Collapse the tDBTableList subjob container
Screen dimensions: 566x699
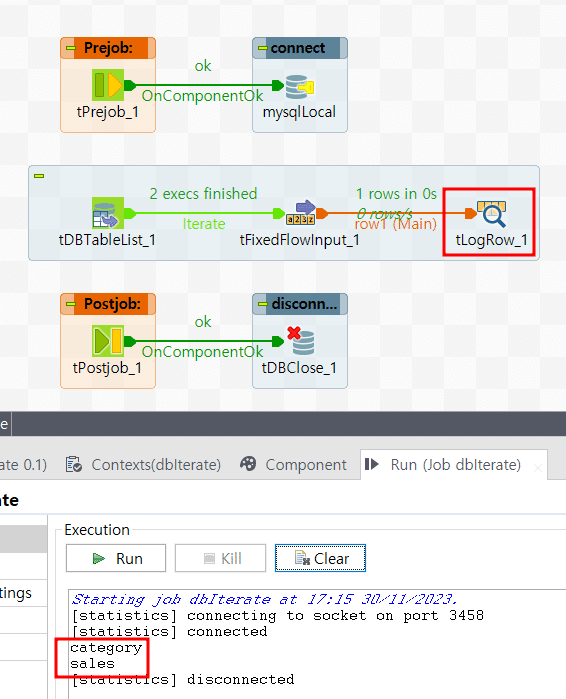coord(39,176)
